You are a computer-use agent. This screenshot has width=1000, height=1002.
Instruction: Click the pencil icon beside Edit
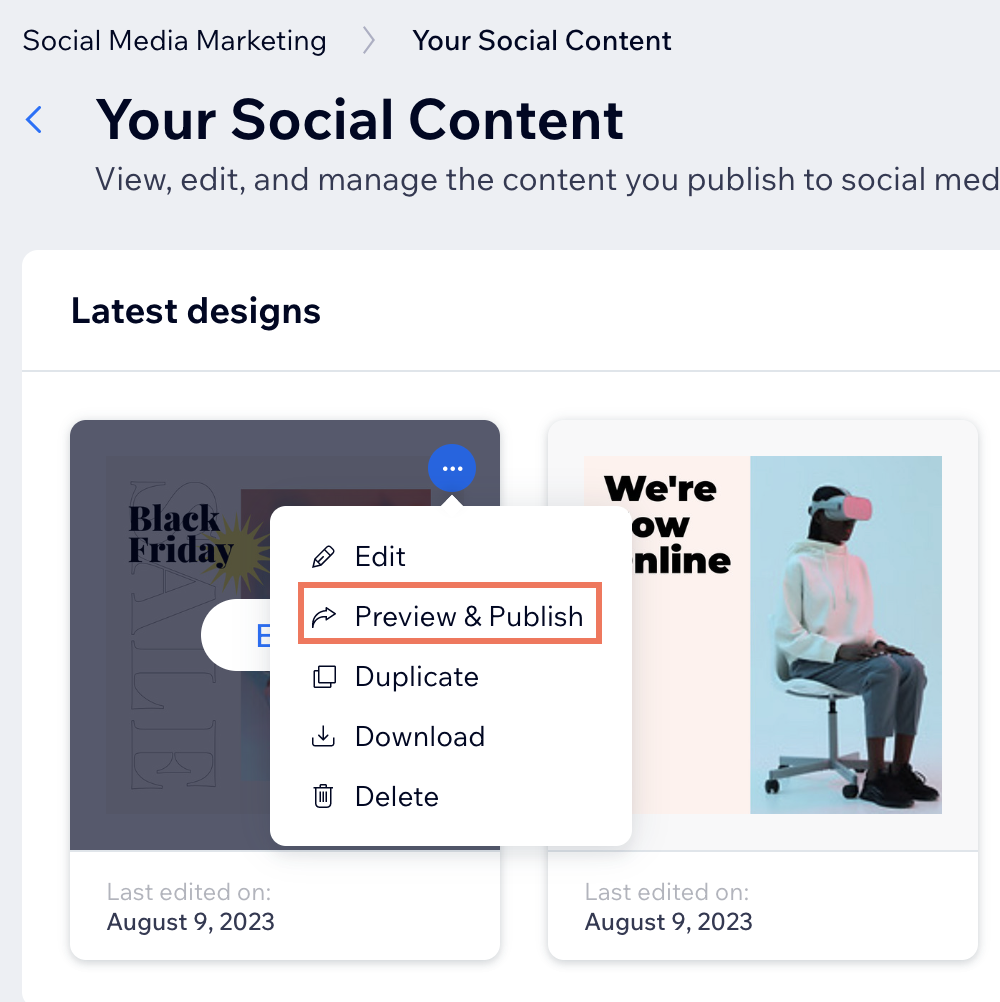click(323, 557)
